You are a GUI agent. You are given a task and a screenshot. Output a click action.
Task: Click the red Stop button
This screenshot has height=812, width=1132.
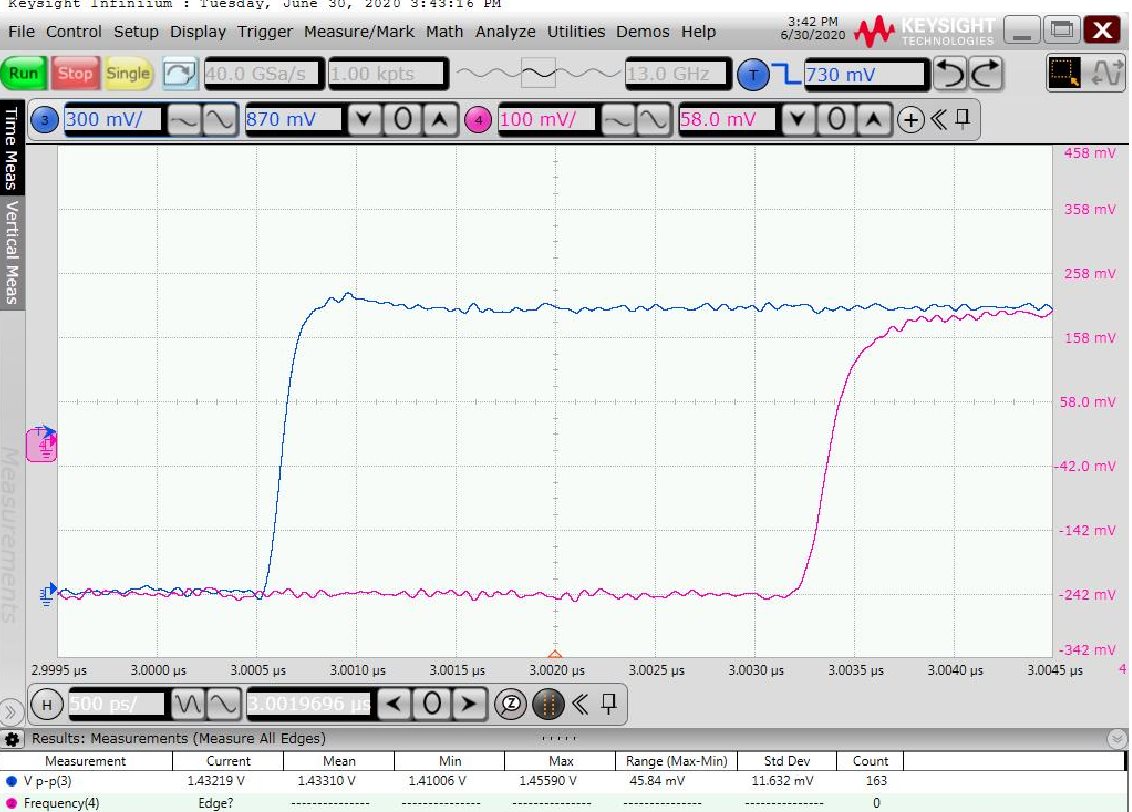coord(74,73)
